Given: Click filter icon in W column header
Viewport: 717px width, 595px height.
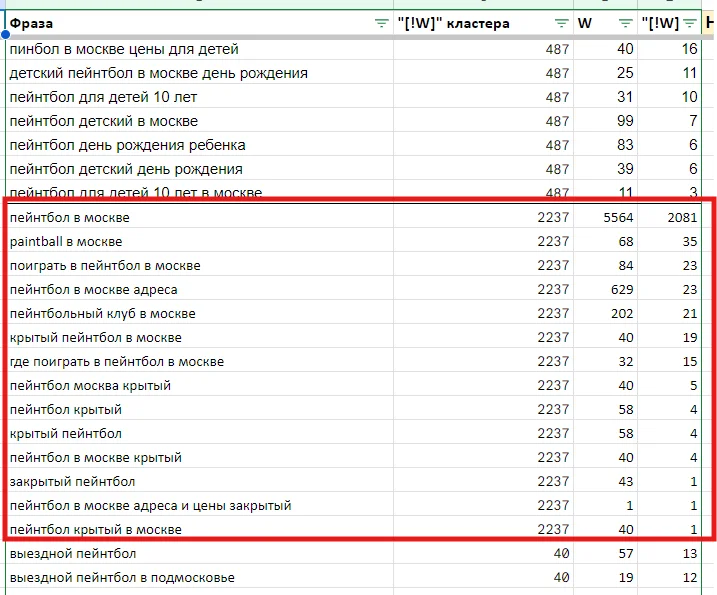Looking at the screenshot, I should [625, 24].
